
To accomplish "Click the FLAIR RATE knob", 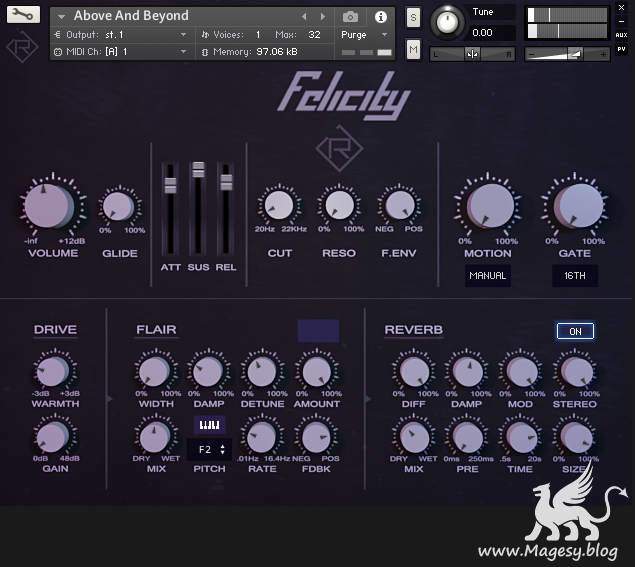I will [x=262, y=437].
